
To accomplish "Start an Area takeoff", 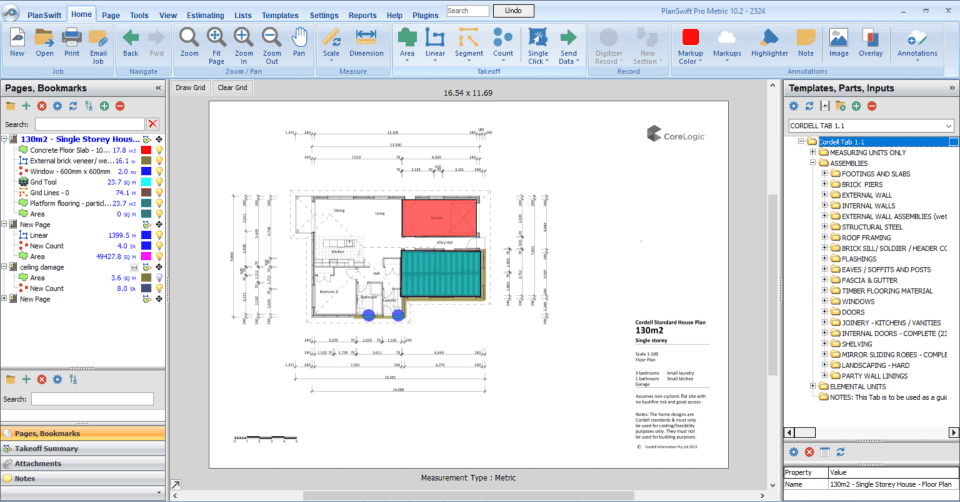I will [407, 44].
